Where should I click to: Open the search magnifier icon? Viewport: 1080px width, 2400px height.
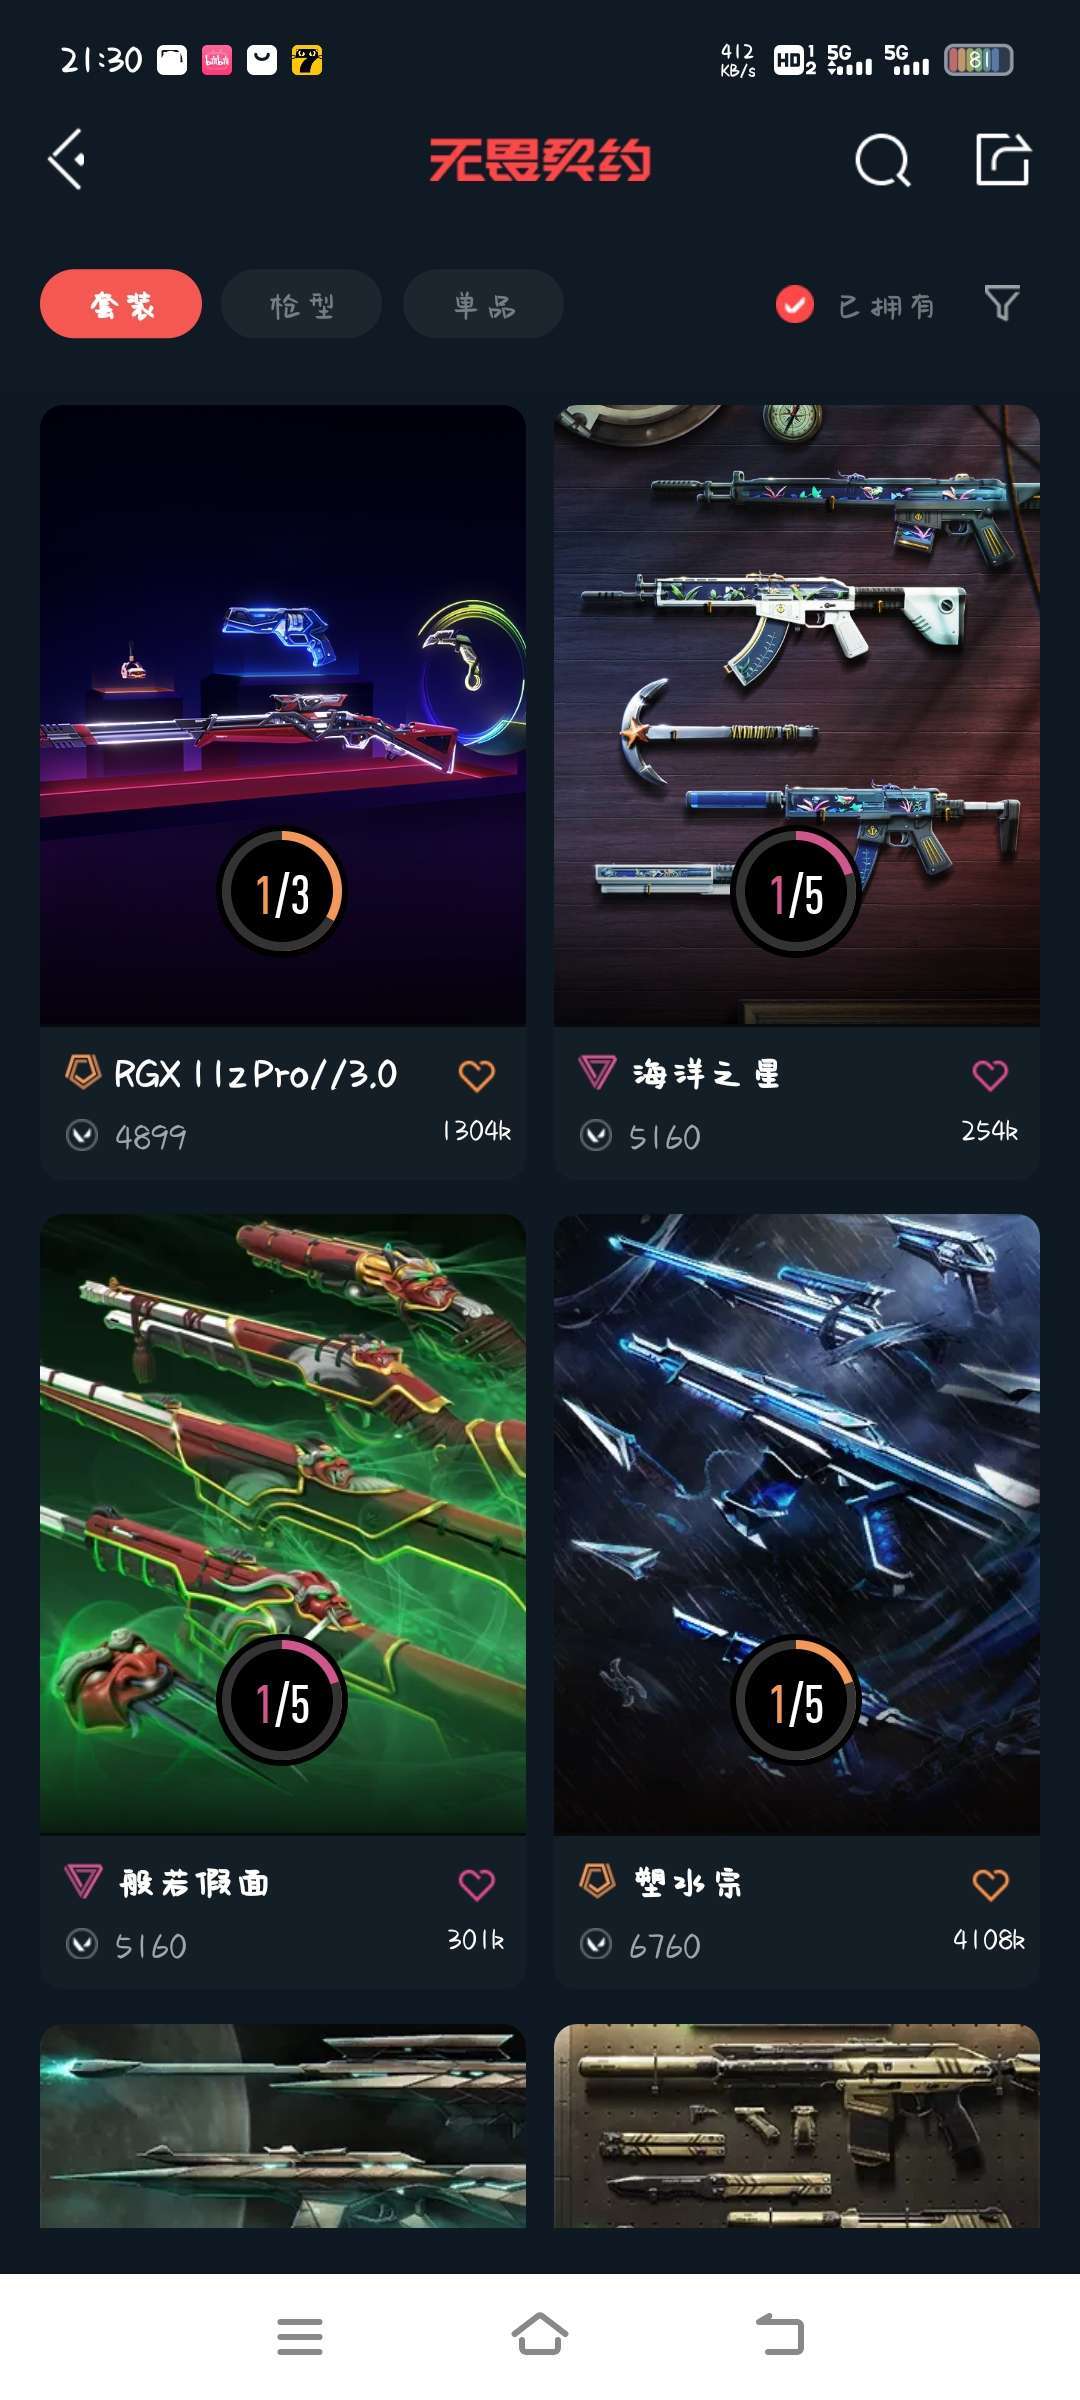coord(883,160)
